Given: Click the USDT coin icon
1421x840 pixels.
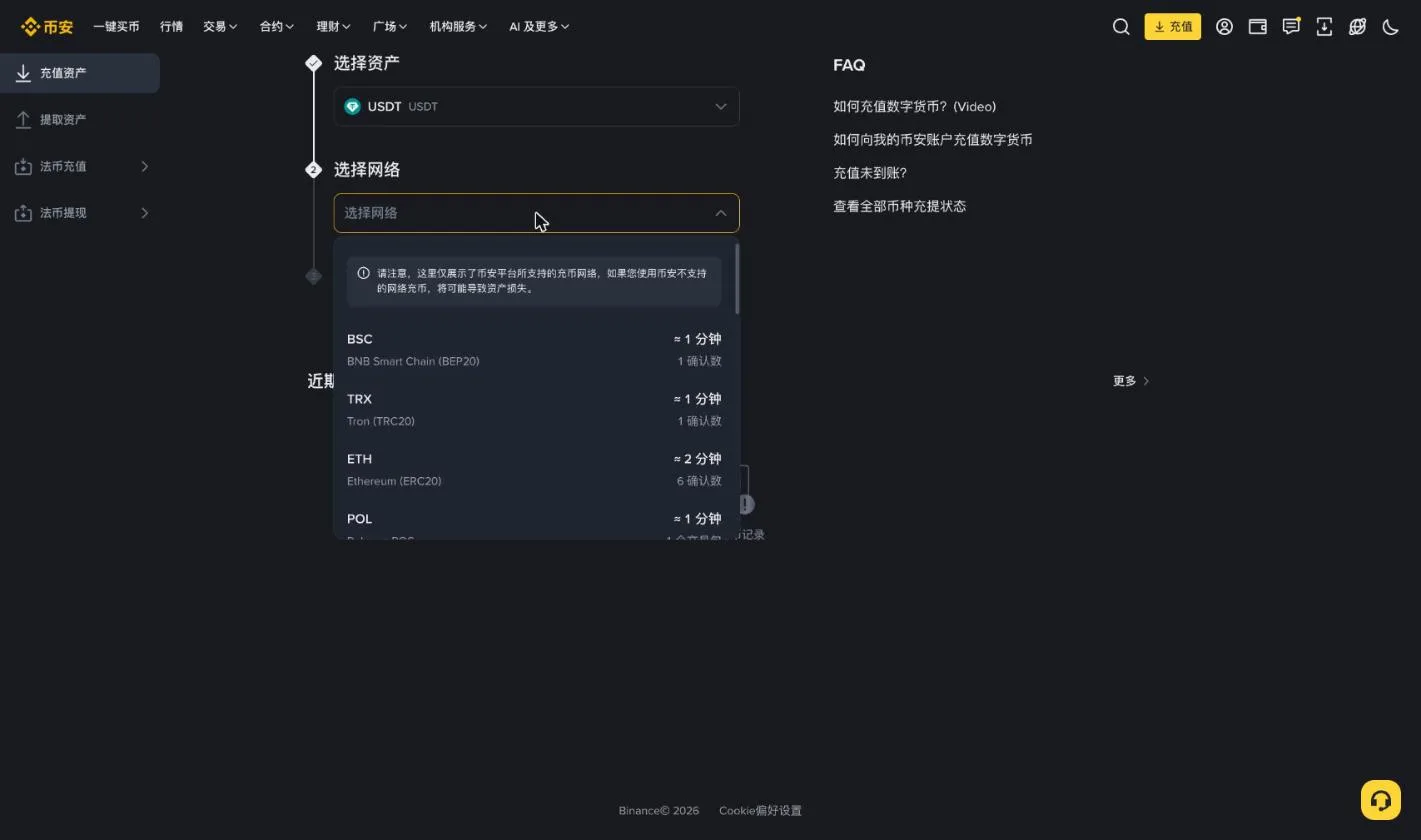Looking at the screenshot, I should (352, 107).
